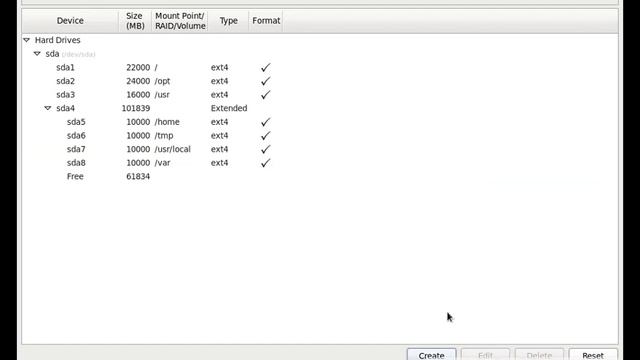Select the sda1 partition row
The width and height of the screenshot is (640, 360).
(x=320, y=67)
